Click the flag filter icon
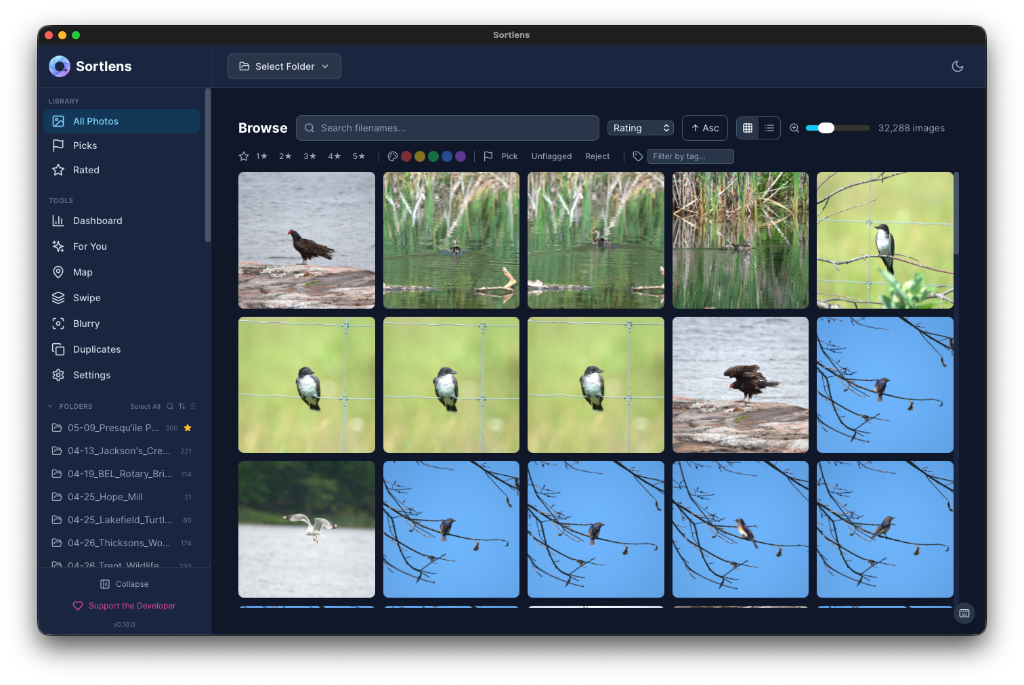Viewport: 1024px width, 685px height. (488, 156)
